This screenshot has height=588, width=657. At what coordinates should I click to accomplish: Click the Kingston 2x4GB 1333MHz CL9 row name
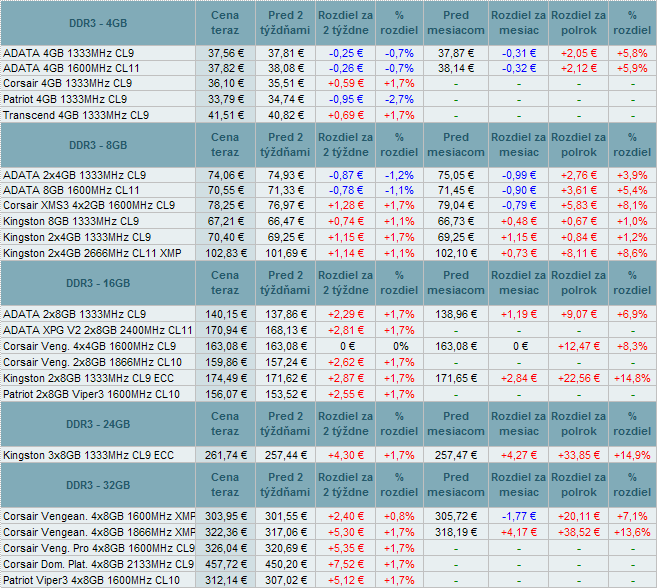pyautogui.click(x=77, y=237)
